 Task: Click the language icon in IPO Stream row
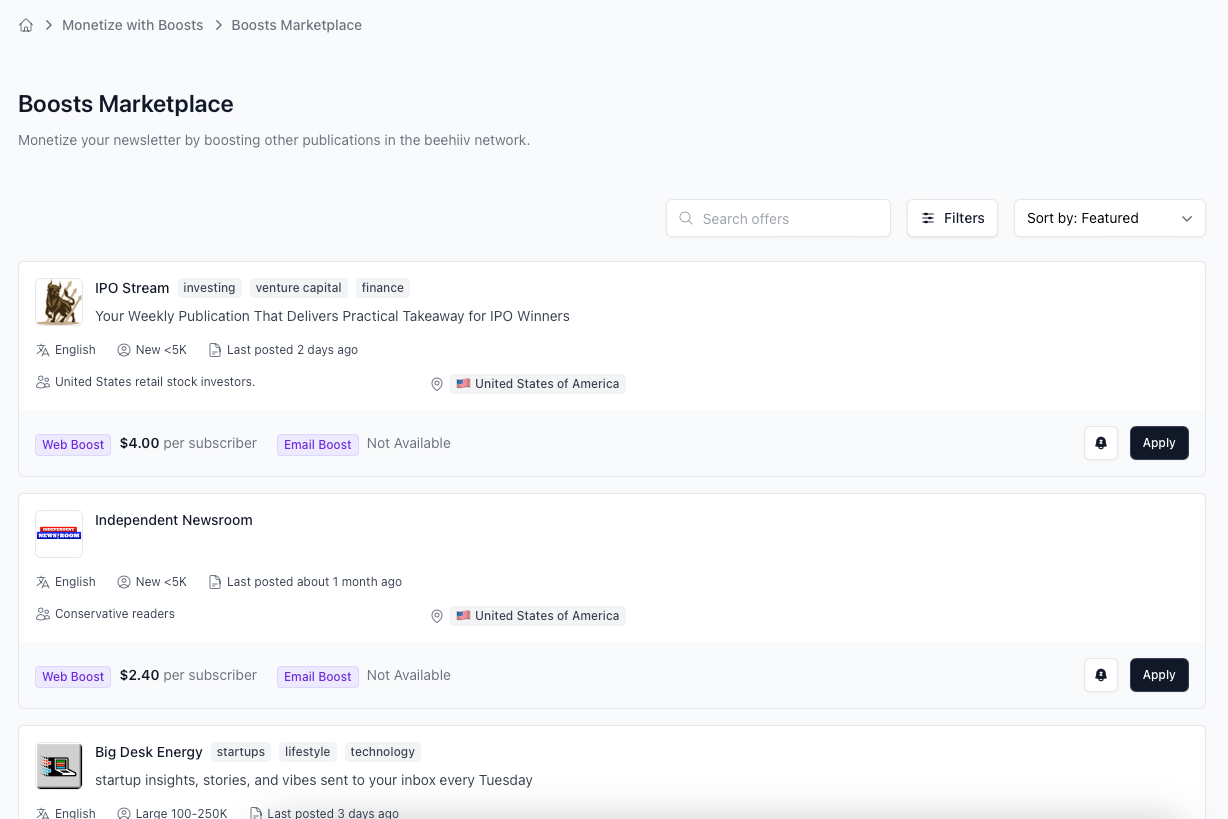click(x=43, y=350)
